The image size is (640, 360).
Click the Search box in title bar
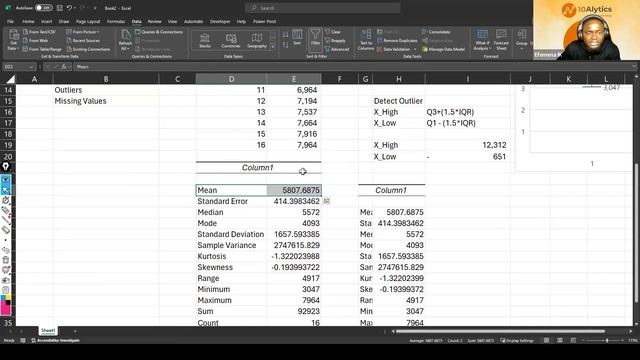(x=322, y=8)
